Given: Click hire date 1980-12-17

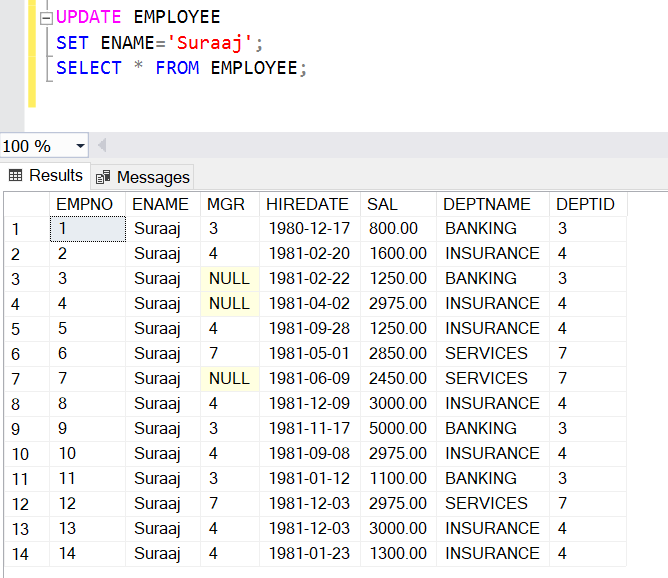Looking at the screenshot, I should (x=310, y=229).
